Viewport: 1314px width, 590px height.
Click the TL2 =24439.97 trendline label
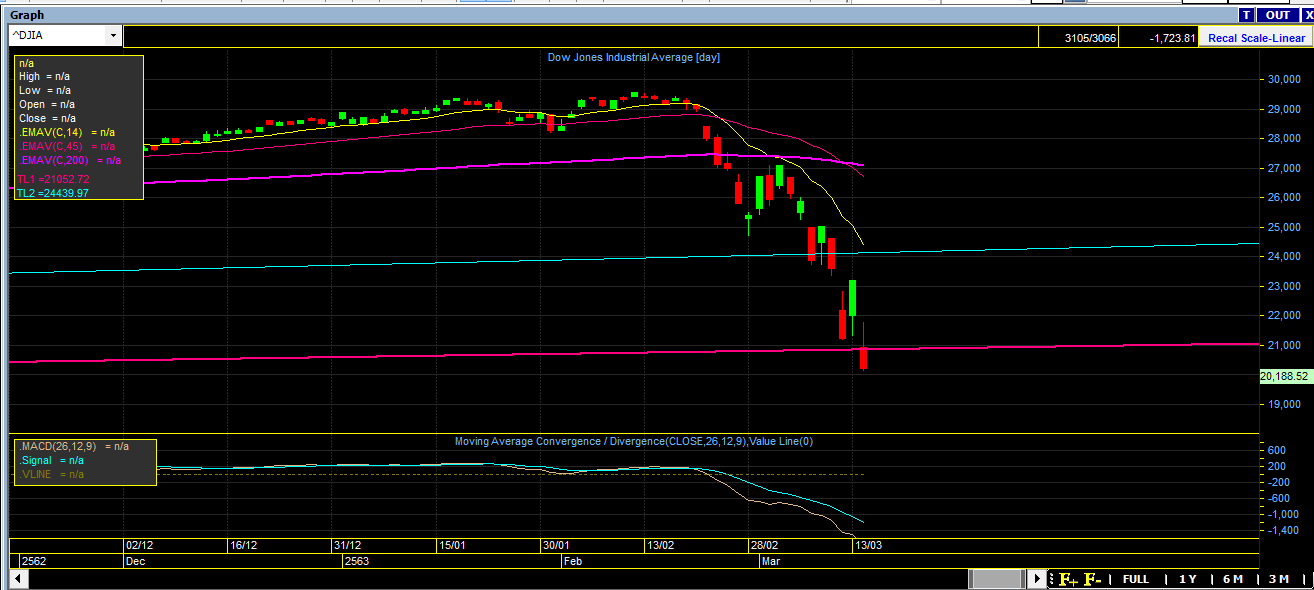point(53,193)
